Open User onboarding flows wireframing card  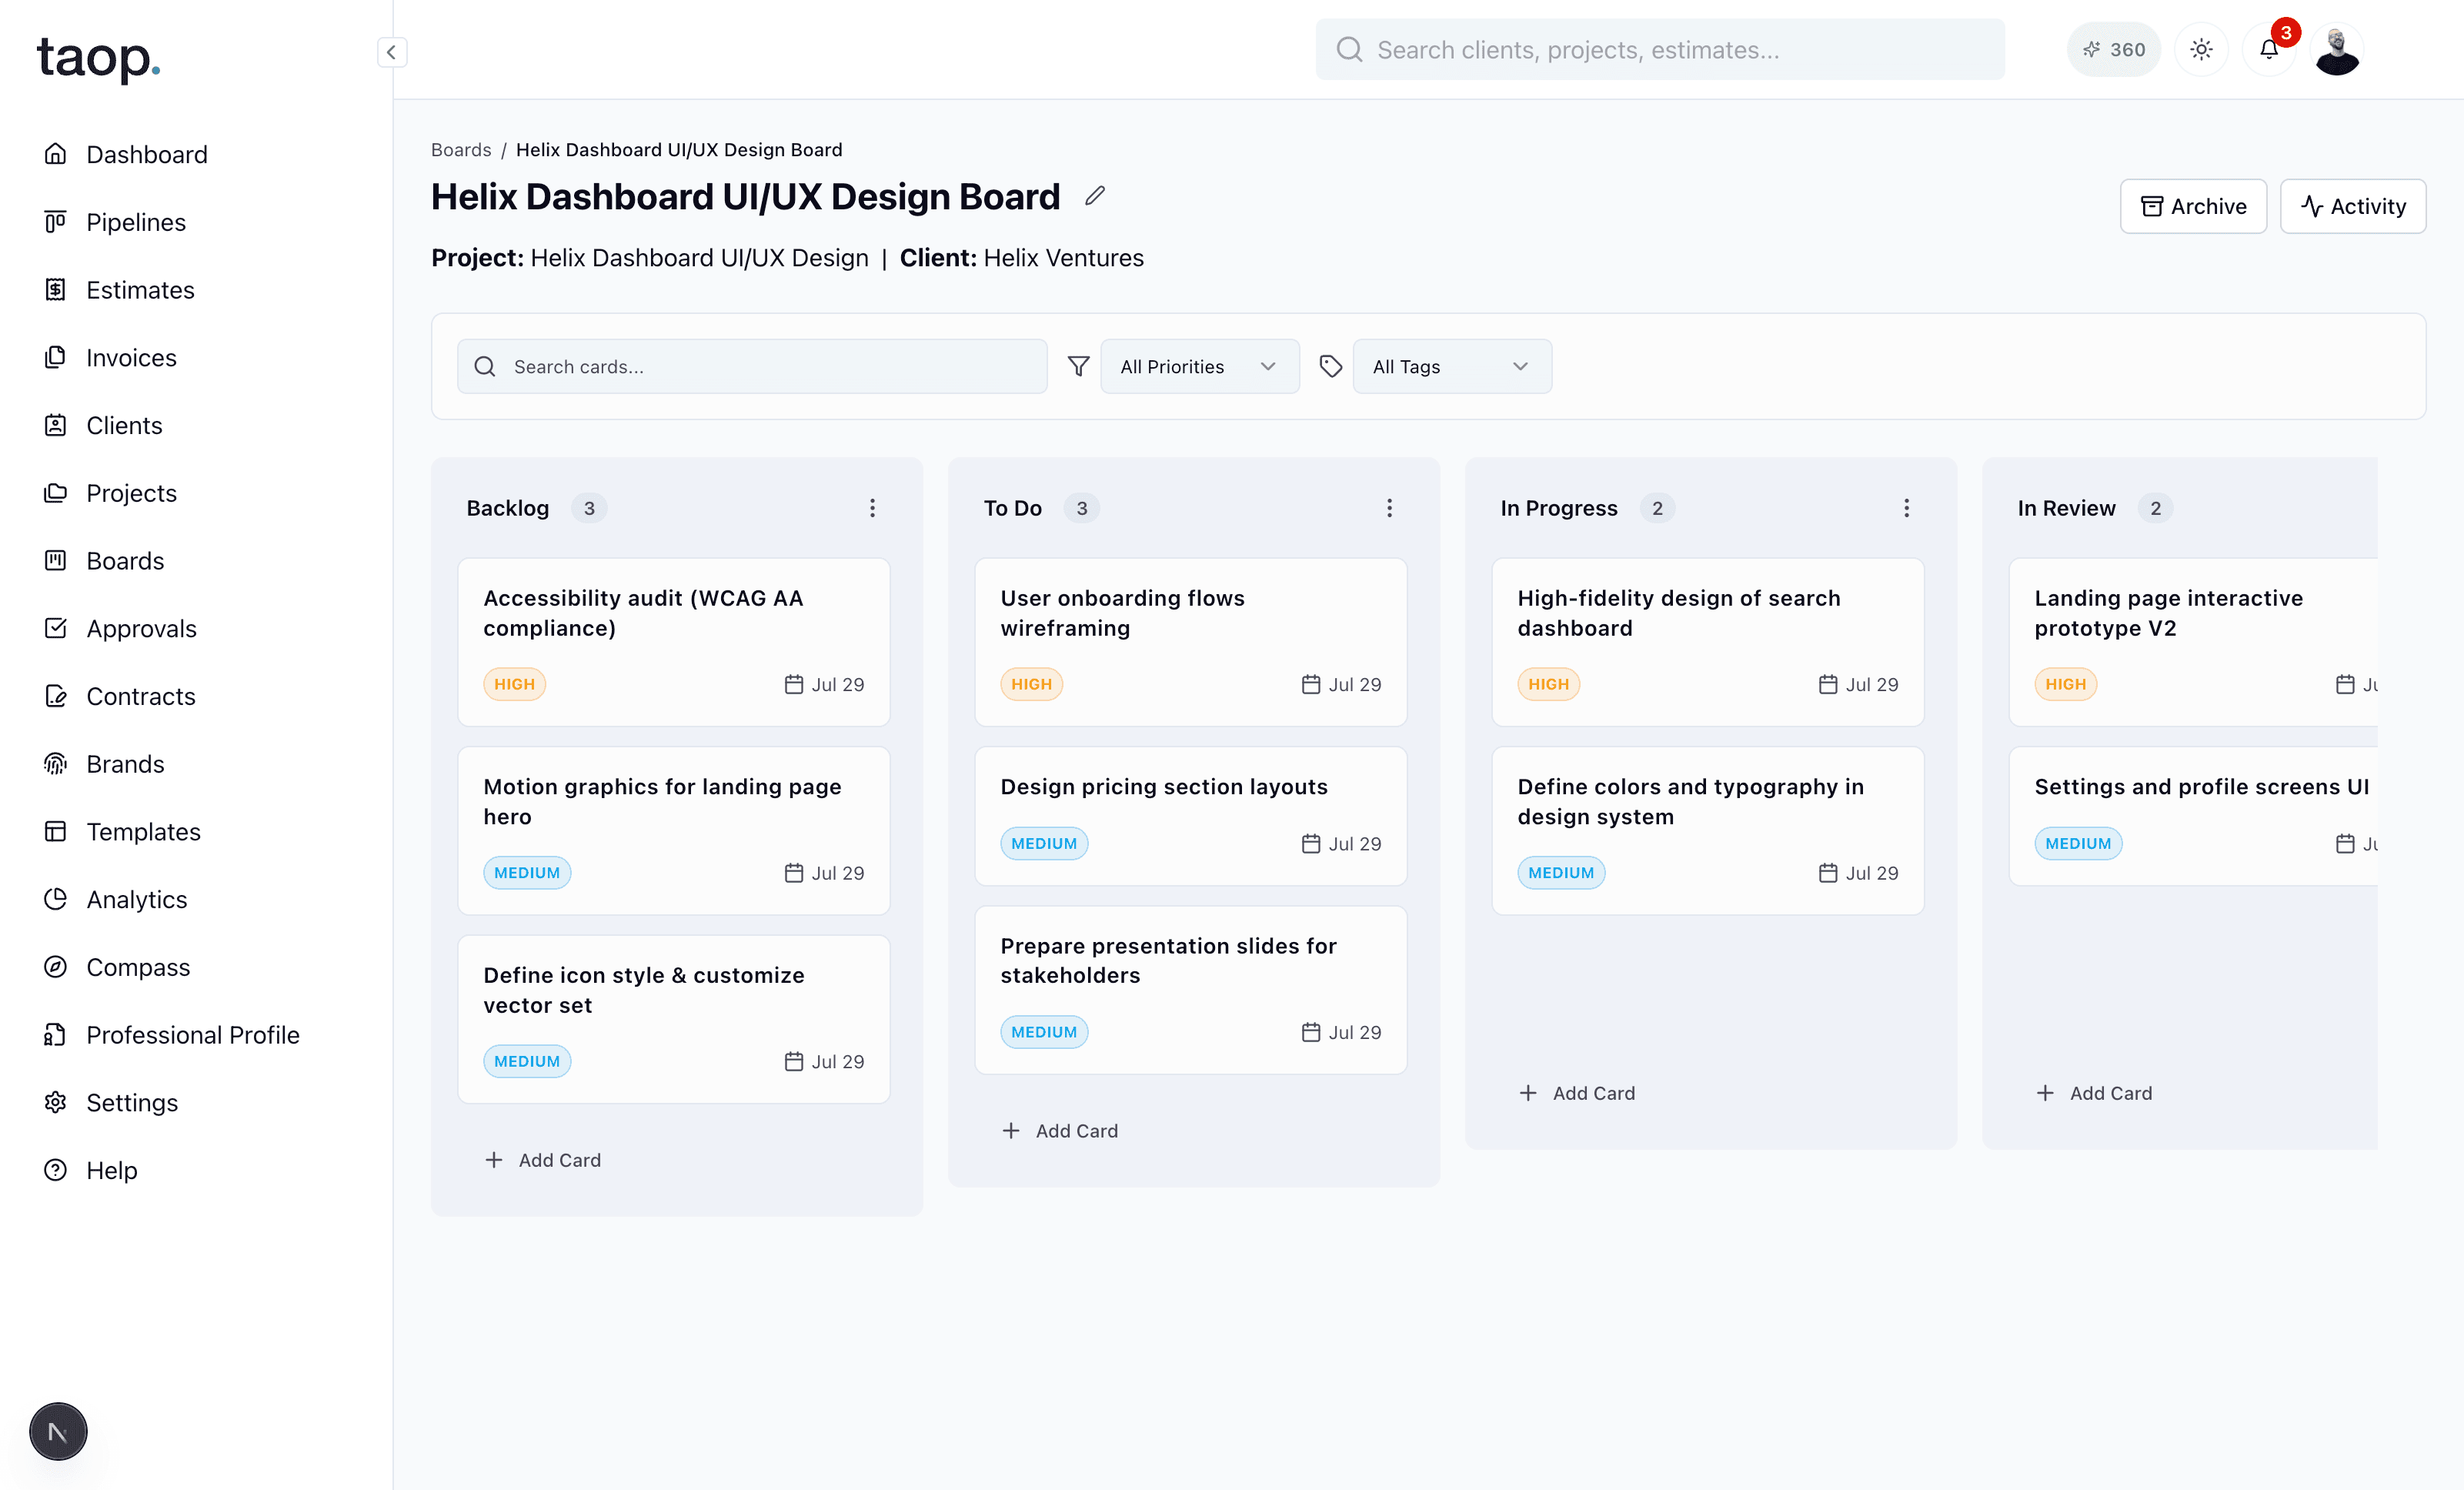1191,642
